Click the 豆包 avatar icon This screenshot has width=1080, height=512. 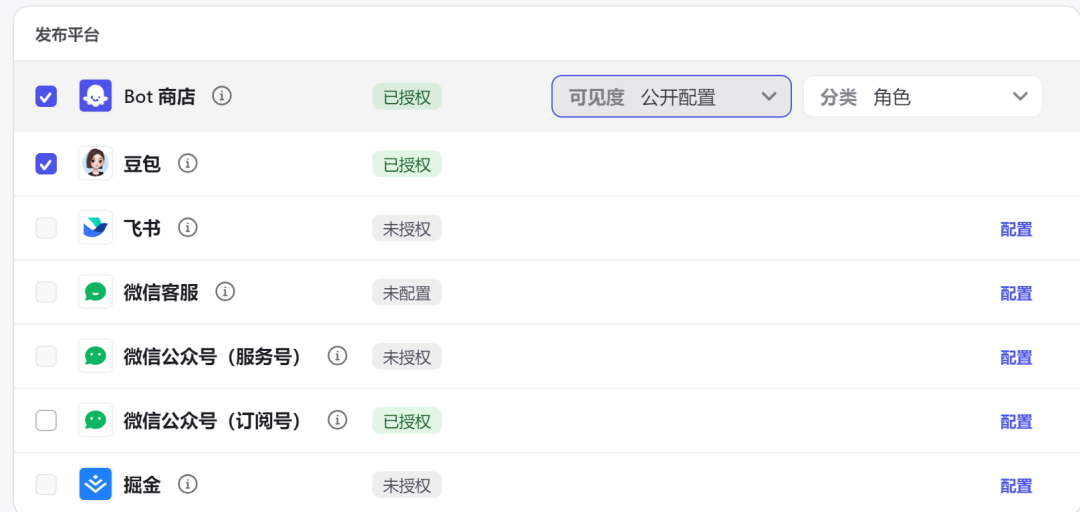tap(96, 163)
